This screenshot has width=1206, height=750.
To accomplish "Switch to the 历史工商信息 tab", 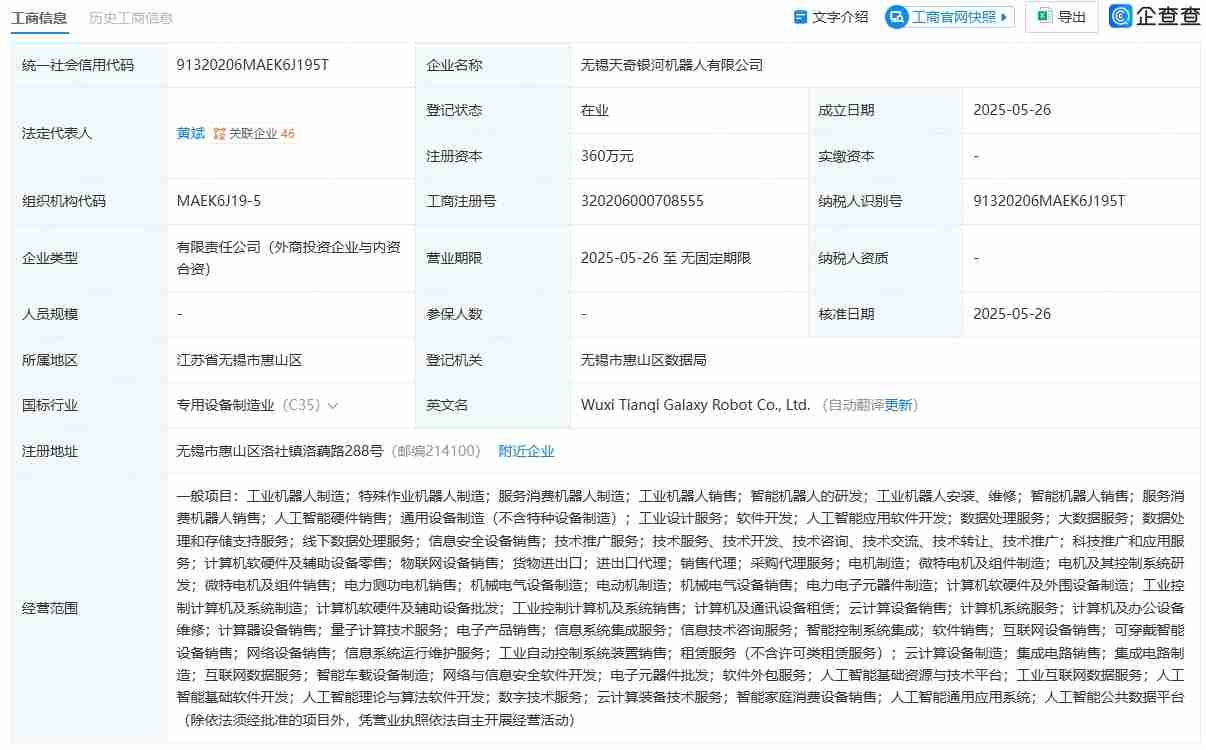I will click(x=132, y=17).
